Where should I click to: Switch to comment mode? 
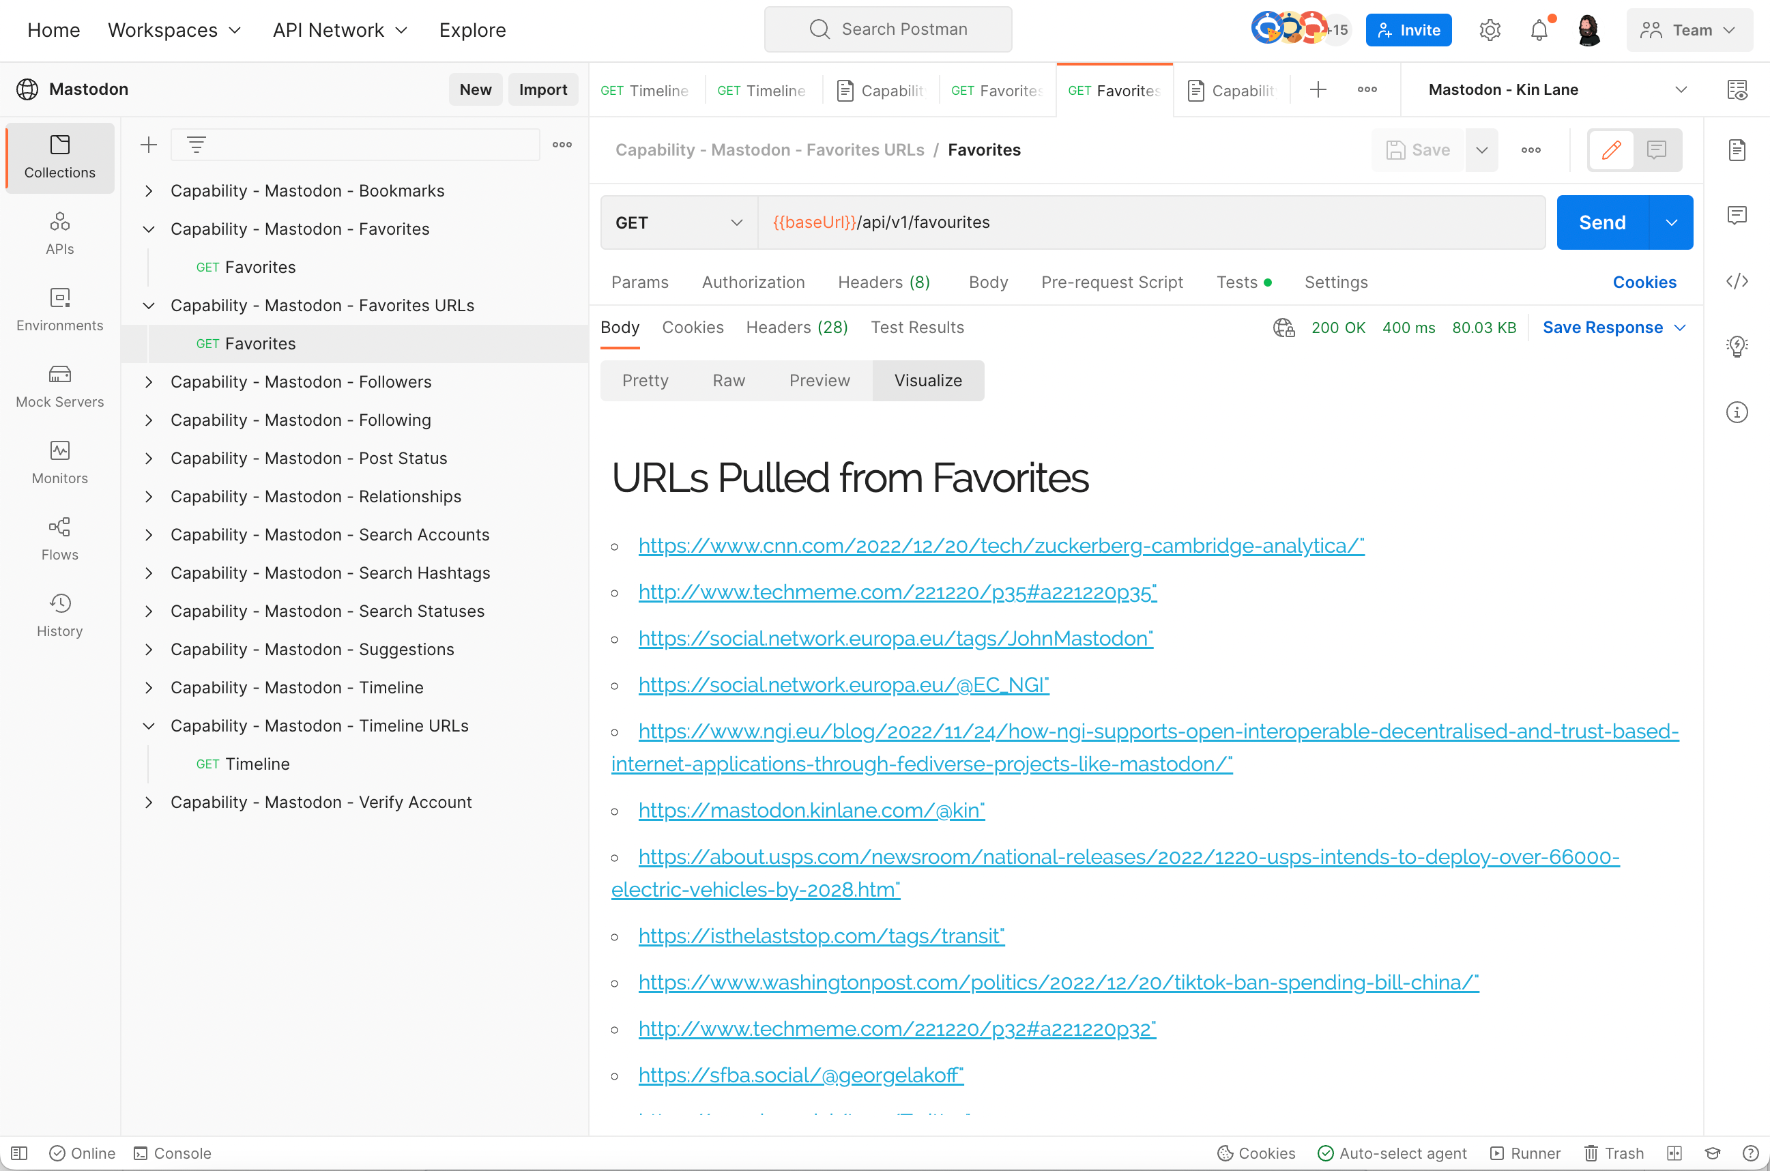pos(1657,150)
